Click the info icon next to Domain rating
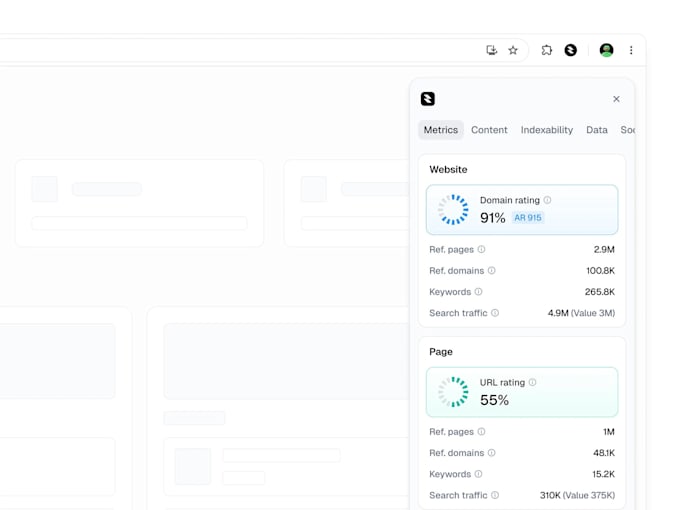The height and width of the screenshot is (510, 680). click(547, 200)
